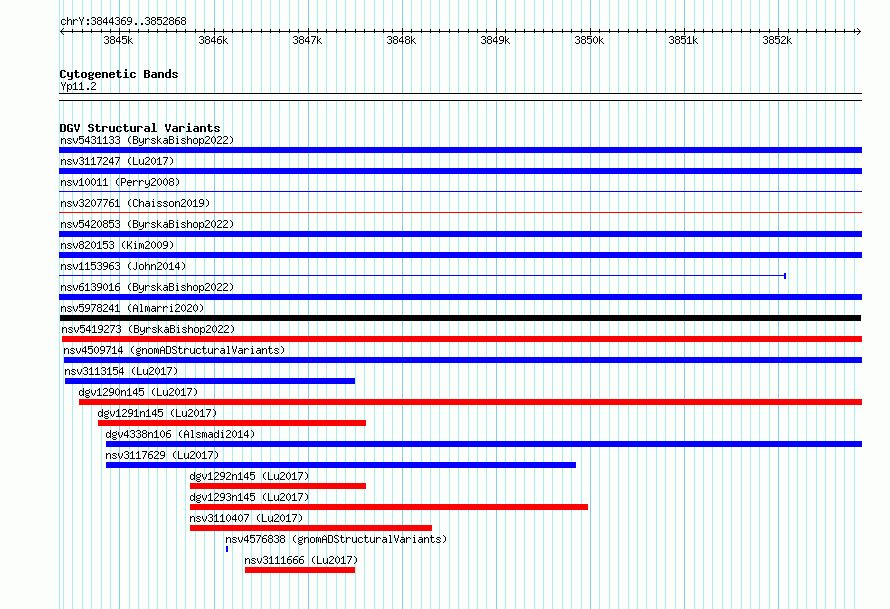Open nsv5419273 (ByrskaBishop2022) label

click(148, 329)
